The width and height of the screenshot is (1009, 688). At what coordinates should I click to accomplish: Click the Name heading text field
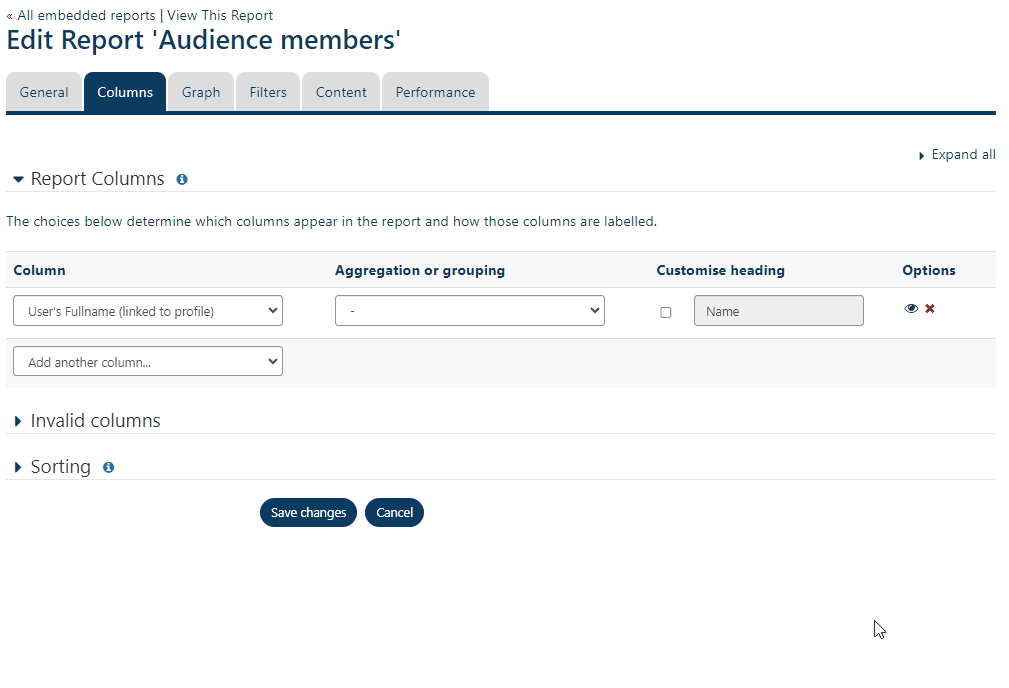coord(778,311)
